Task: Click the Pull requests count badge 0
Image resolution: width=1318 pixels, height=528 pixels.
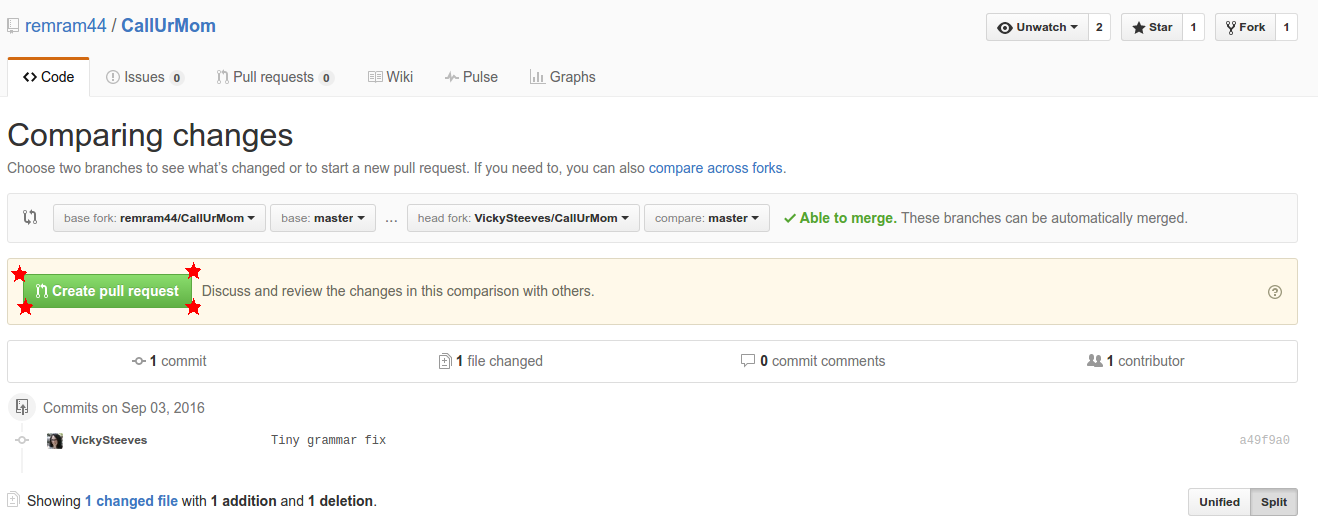Action: [x=326, y=78]
